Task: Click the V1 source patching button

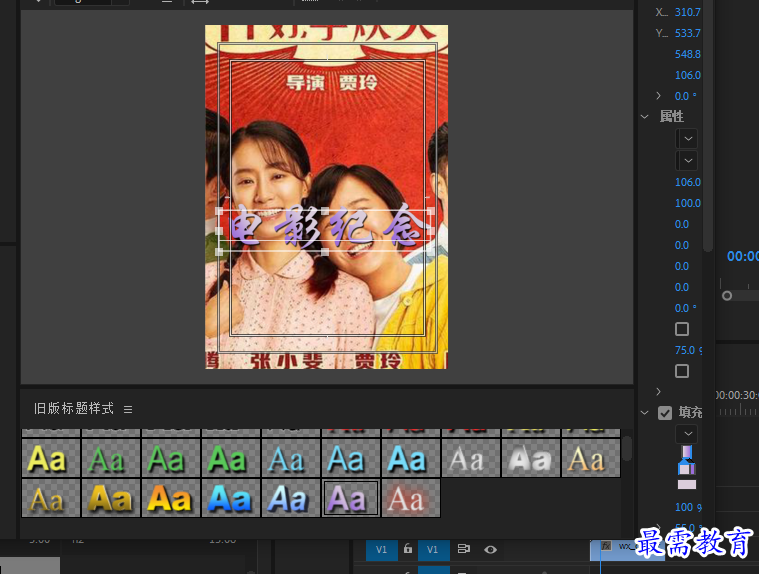Action: (381, 550)
